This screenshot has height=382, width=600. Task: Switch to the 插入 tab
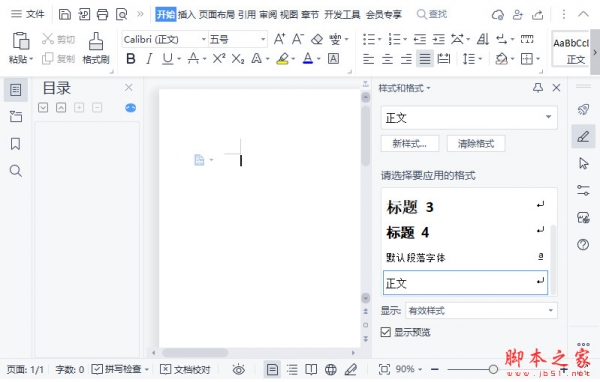(187, 15)
